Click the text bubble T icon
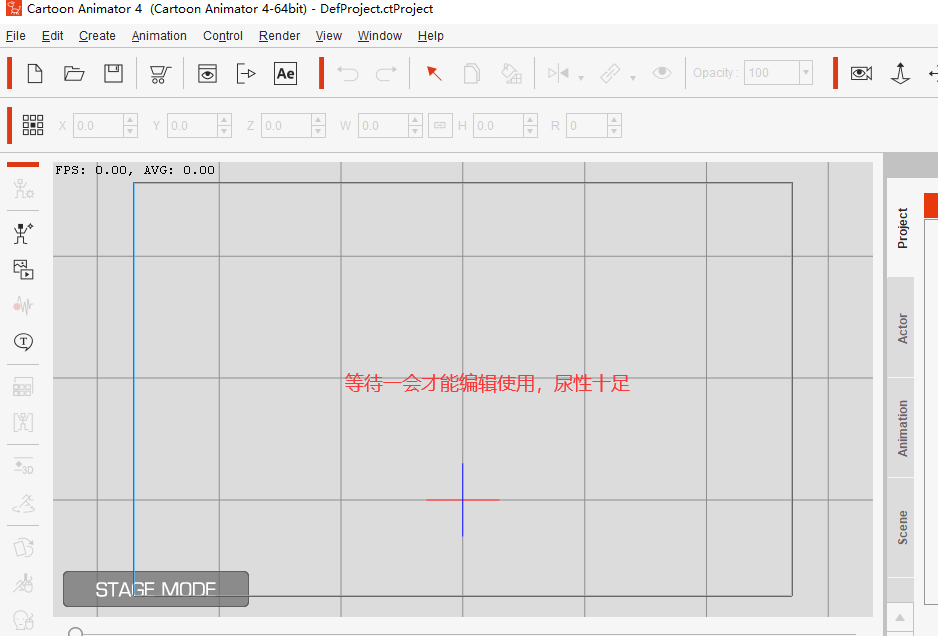Screen dimensions: 938x636 point(23,342)
